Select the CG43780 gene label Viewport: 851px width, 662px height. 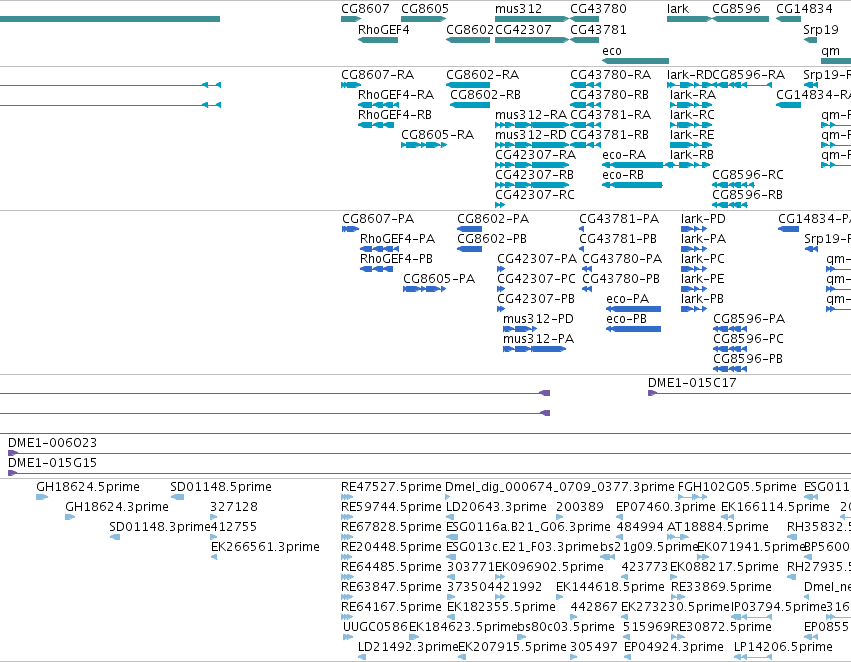click(x=598, y=9)
